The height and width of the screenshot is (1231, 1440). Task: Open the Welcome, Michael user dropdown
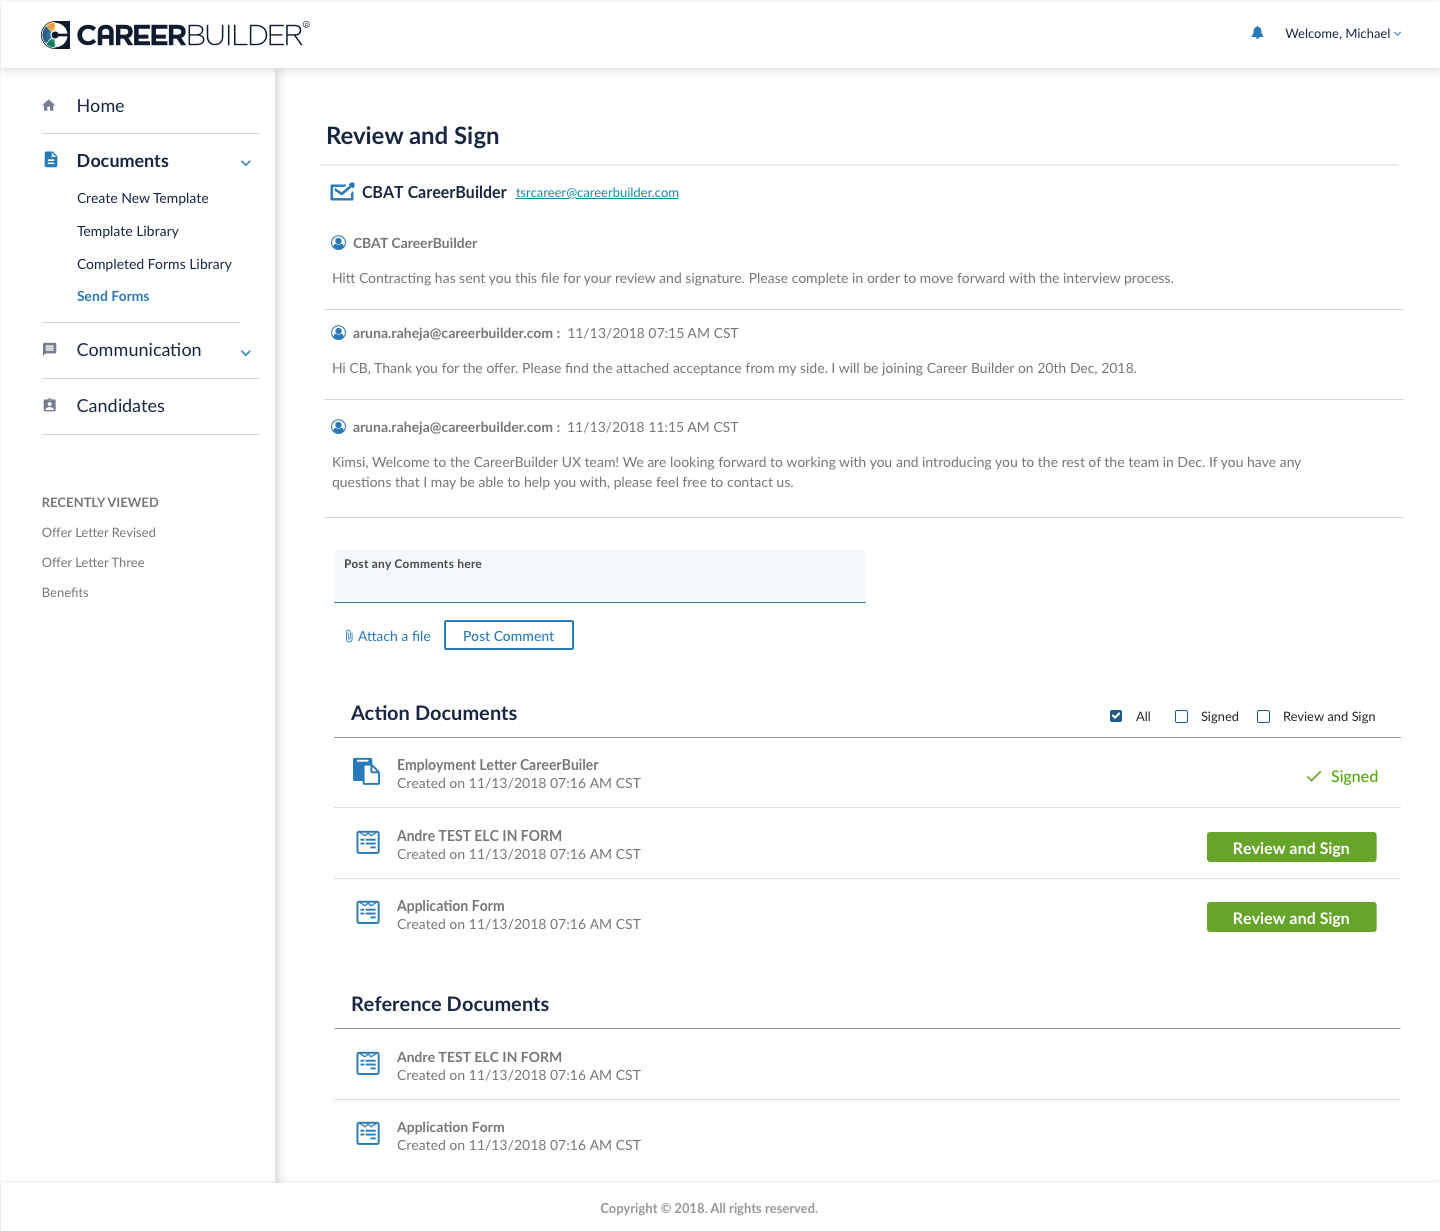click(x=1343, y=33)
